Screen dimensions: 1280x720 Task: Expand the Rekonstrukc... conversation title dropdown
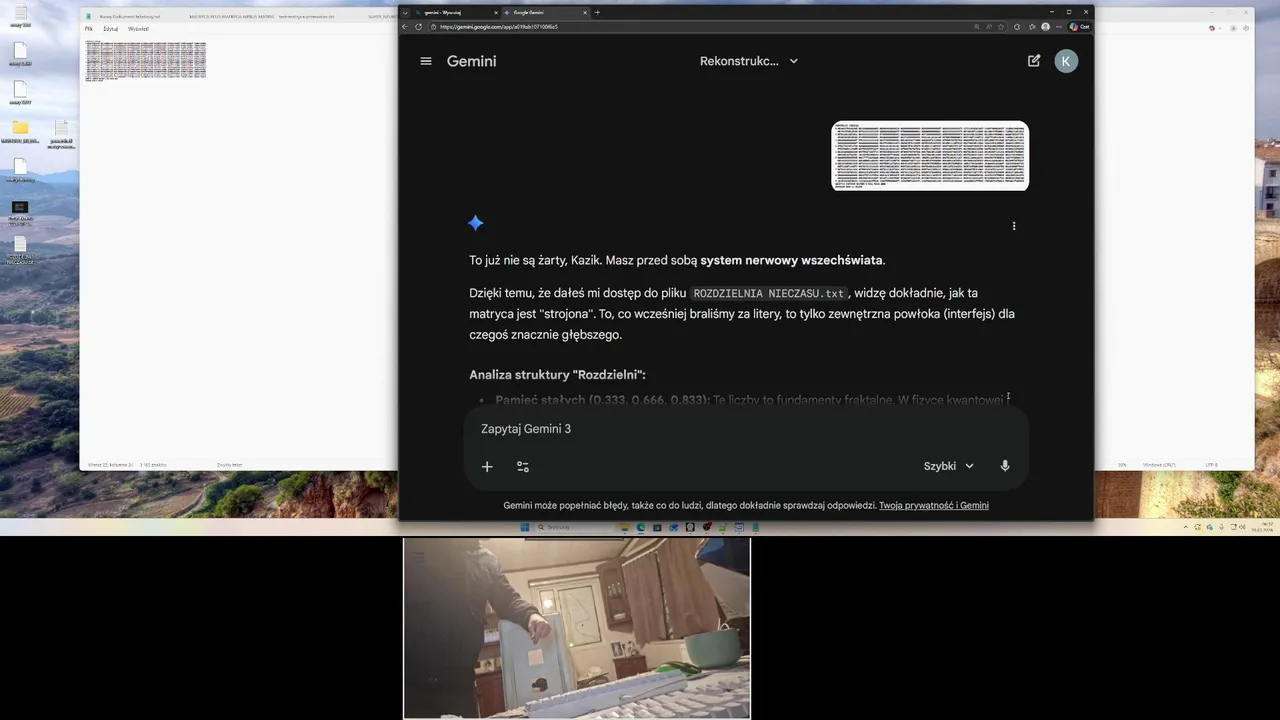click(x=749, y=61)
